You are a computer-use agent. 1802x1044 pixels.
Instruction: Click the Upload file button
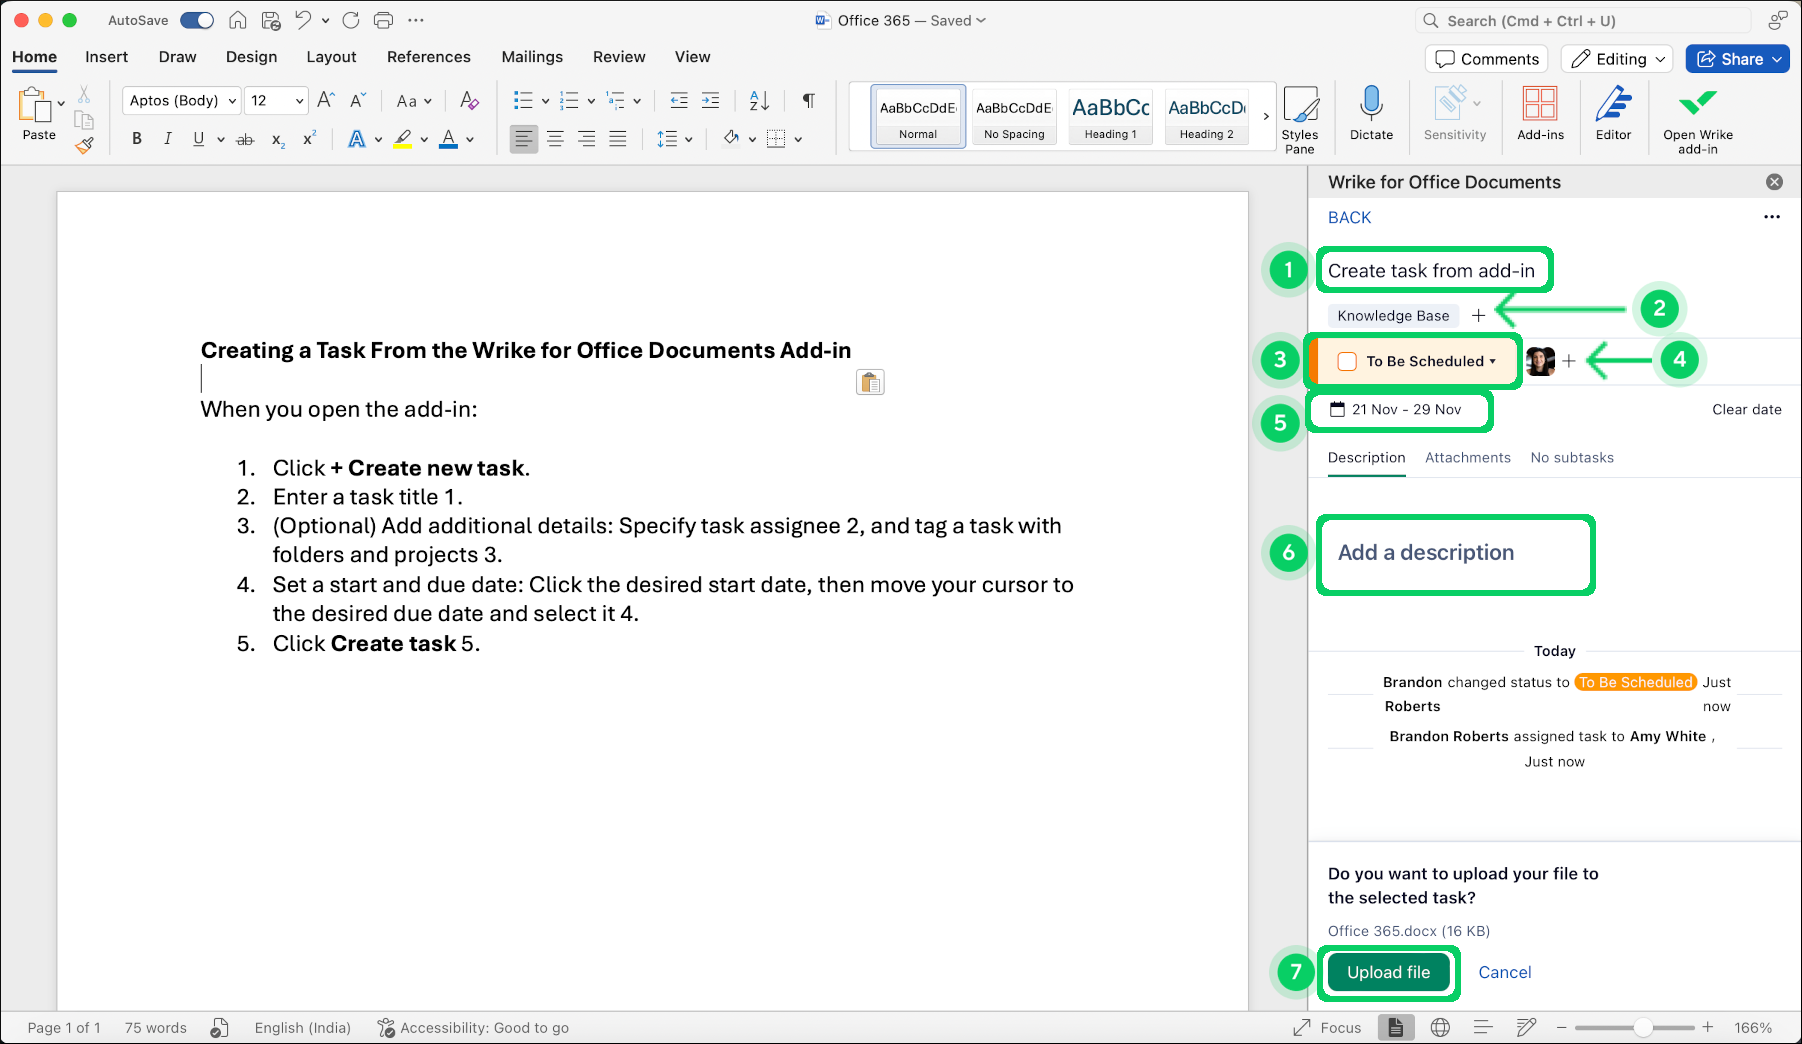click(1388, 971)
